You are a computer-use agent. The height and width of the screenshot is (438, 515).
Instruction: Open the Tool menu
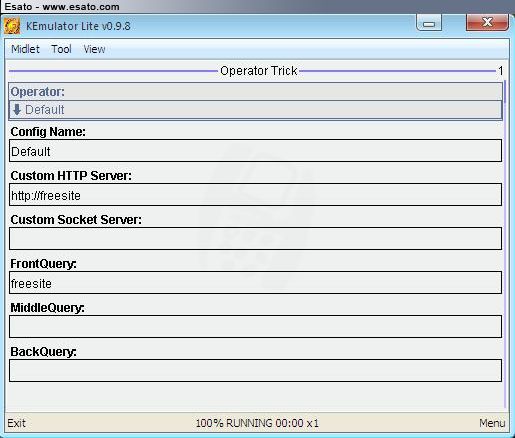(x=61, y=49)
